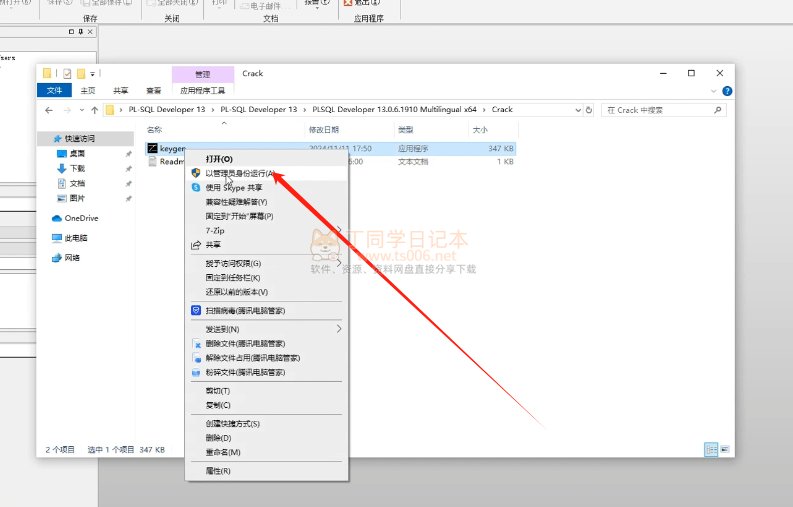
Task: Click the 347 KB size cell
Action: click(x=501, y=148)
